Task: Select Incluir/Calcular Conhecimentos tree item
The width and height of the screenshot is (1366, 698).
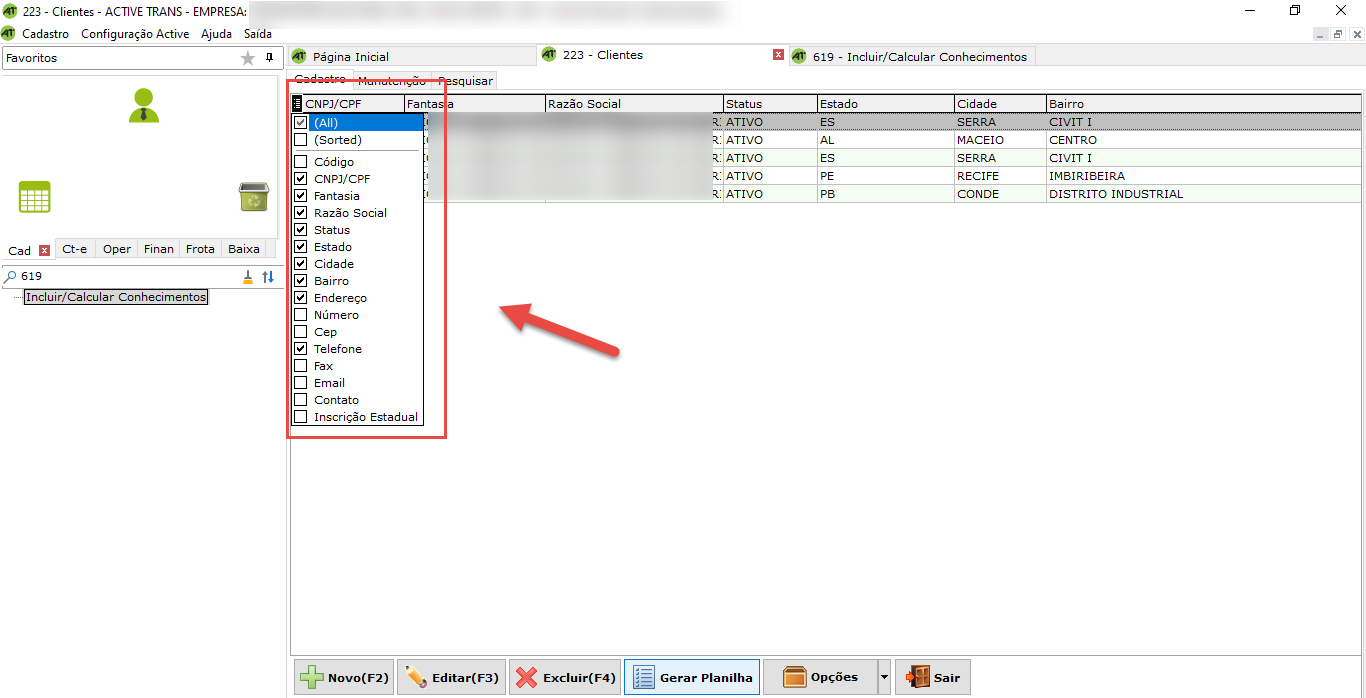Action: point(116,297)
